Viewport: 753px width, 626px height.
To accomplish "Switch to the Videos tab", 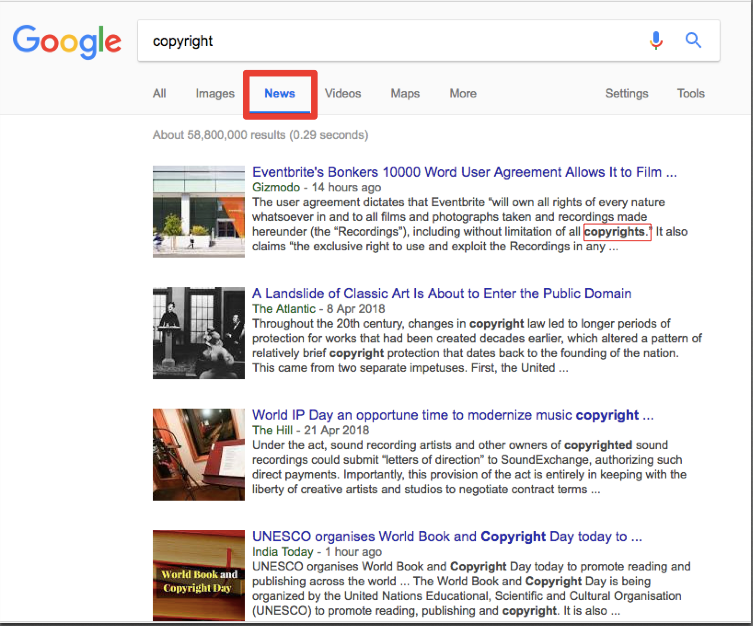I will pyautogui.click(x=343, y=94).
